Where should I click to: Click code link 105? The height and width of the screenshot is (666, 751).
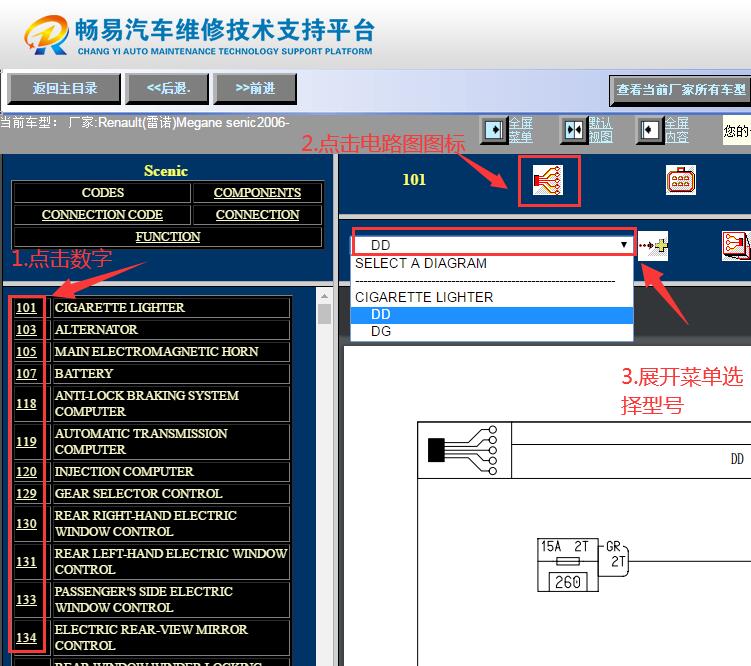click(x=26, y=351)
